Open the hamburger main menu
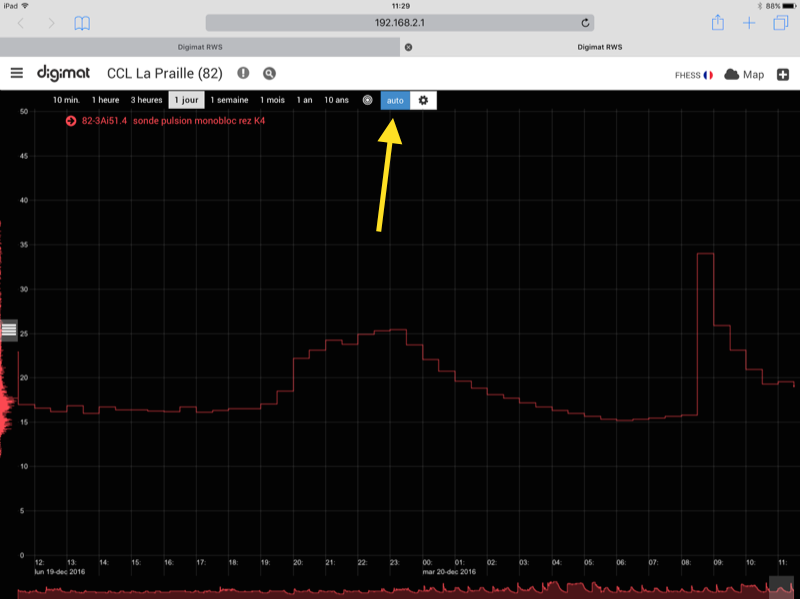 coord(17,73)
